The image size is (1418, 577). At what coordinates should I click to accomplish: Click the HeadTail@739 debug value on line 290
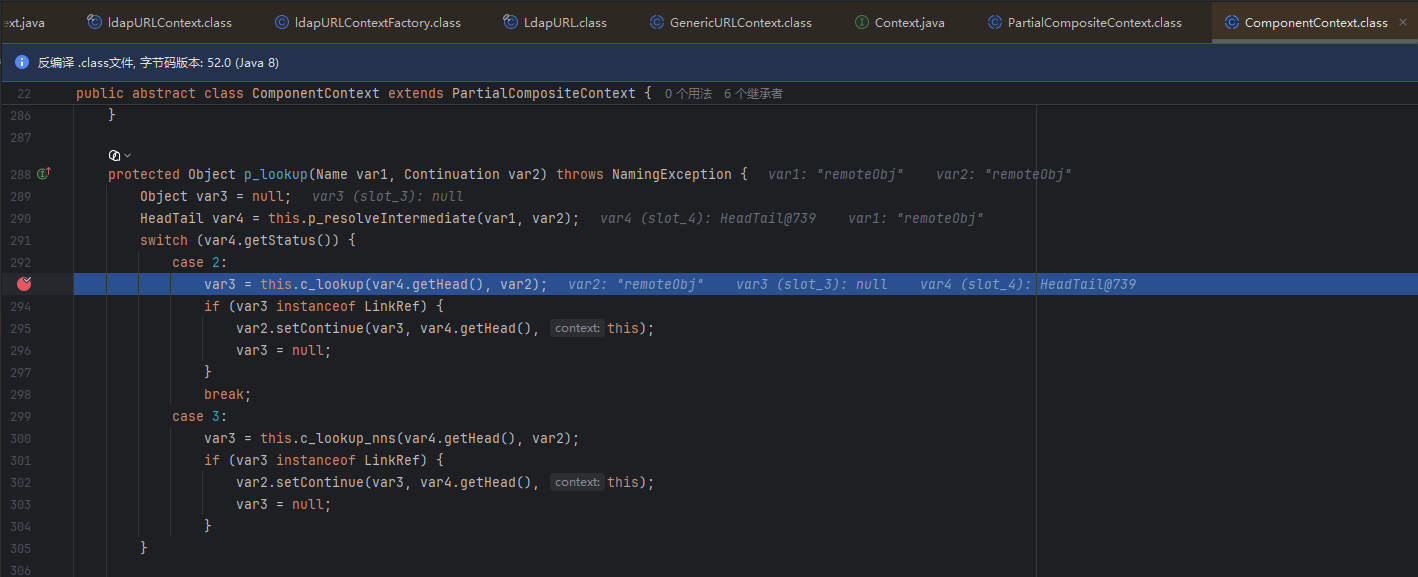tap(768, 218)
